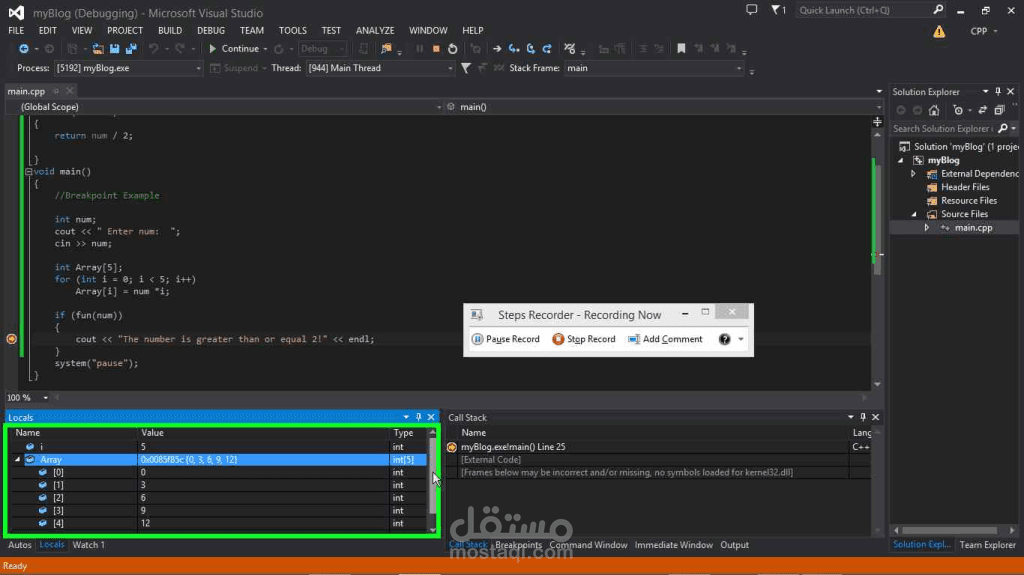
Task: Click the Step Into icon
Action: pos(514,49)
